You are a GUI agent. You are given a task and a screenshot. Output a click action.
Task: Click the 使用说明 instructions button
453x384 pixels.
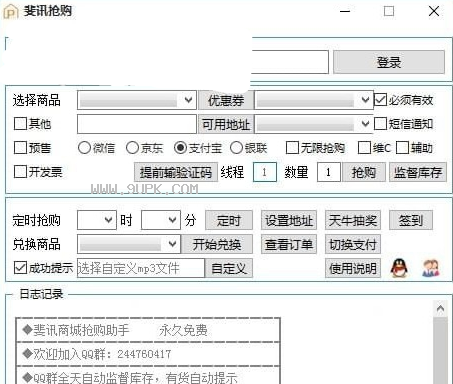point(353,268)
